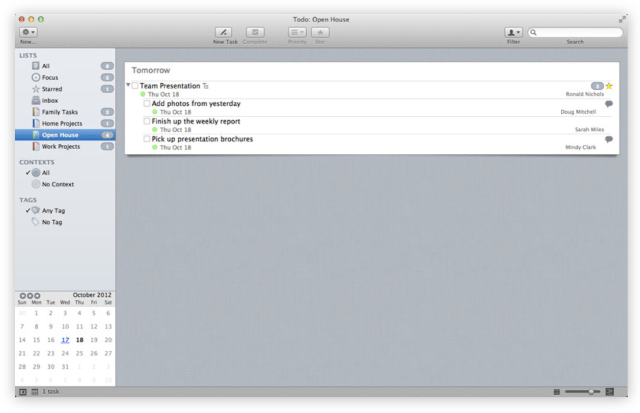640x413 pixels.
Task: Open the Inbox list
Action: (49, 100)
